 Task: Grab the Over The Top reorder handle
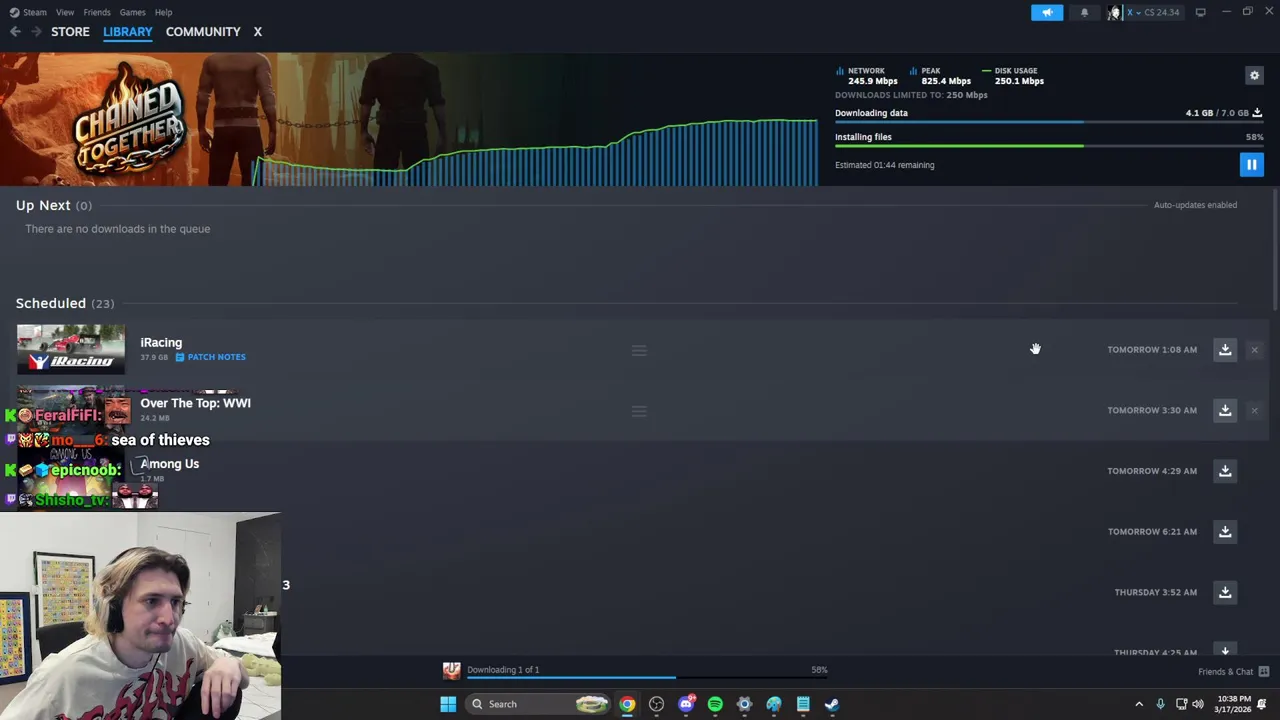pos(639,411)
